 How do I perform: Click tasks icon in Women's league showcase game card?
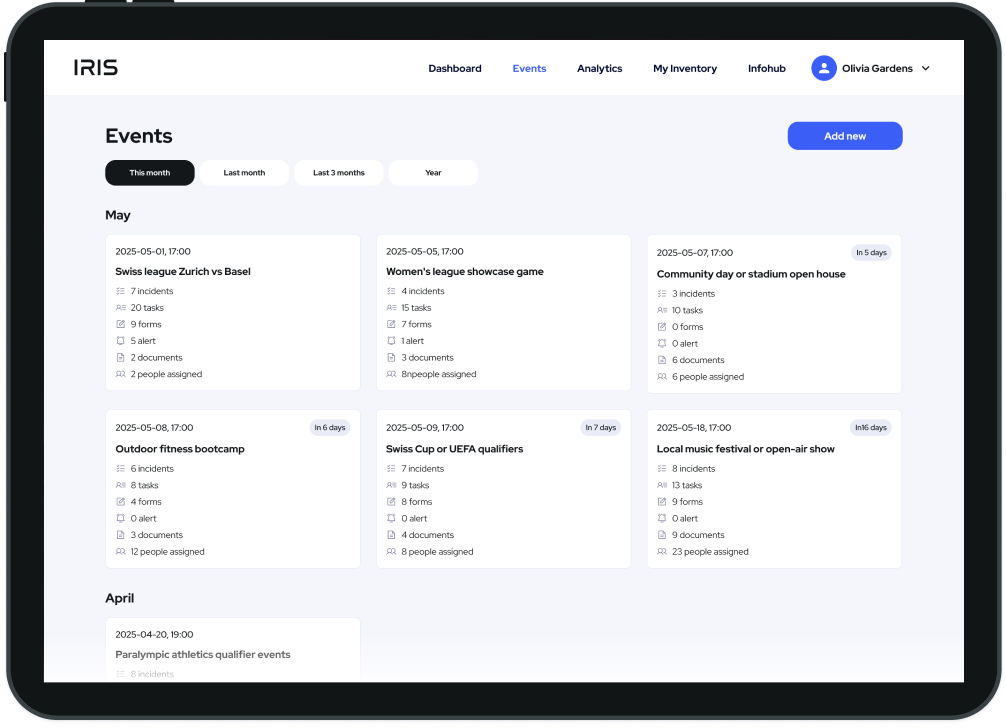pyautogui.click(x=392, y=308)
